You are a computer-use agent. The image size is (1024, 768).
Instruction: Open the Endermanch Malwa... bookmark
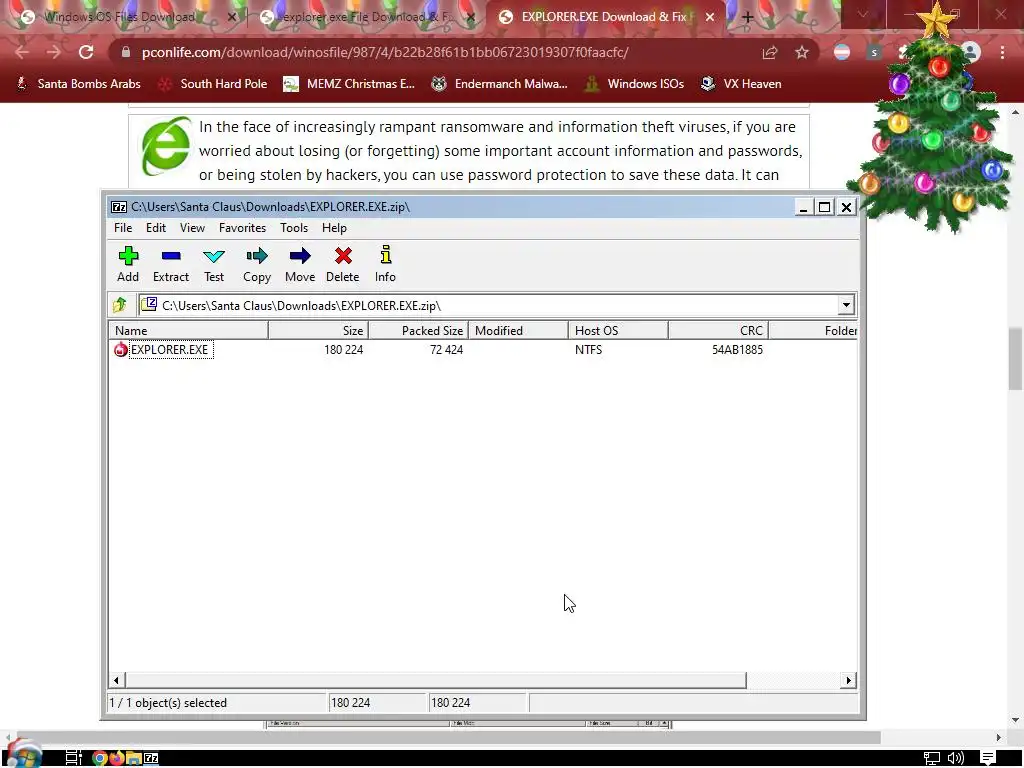pos(500,84)
